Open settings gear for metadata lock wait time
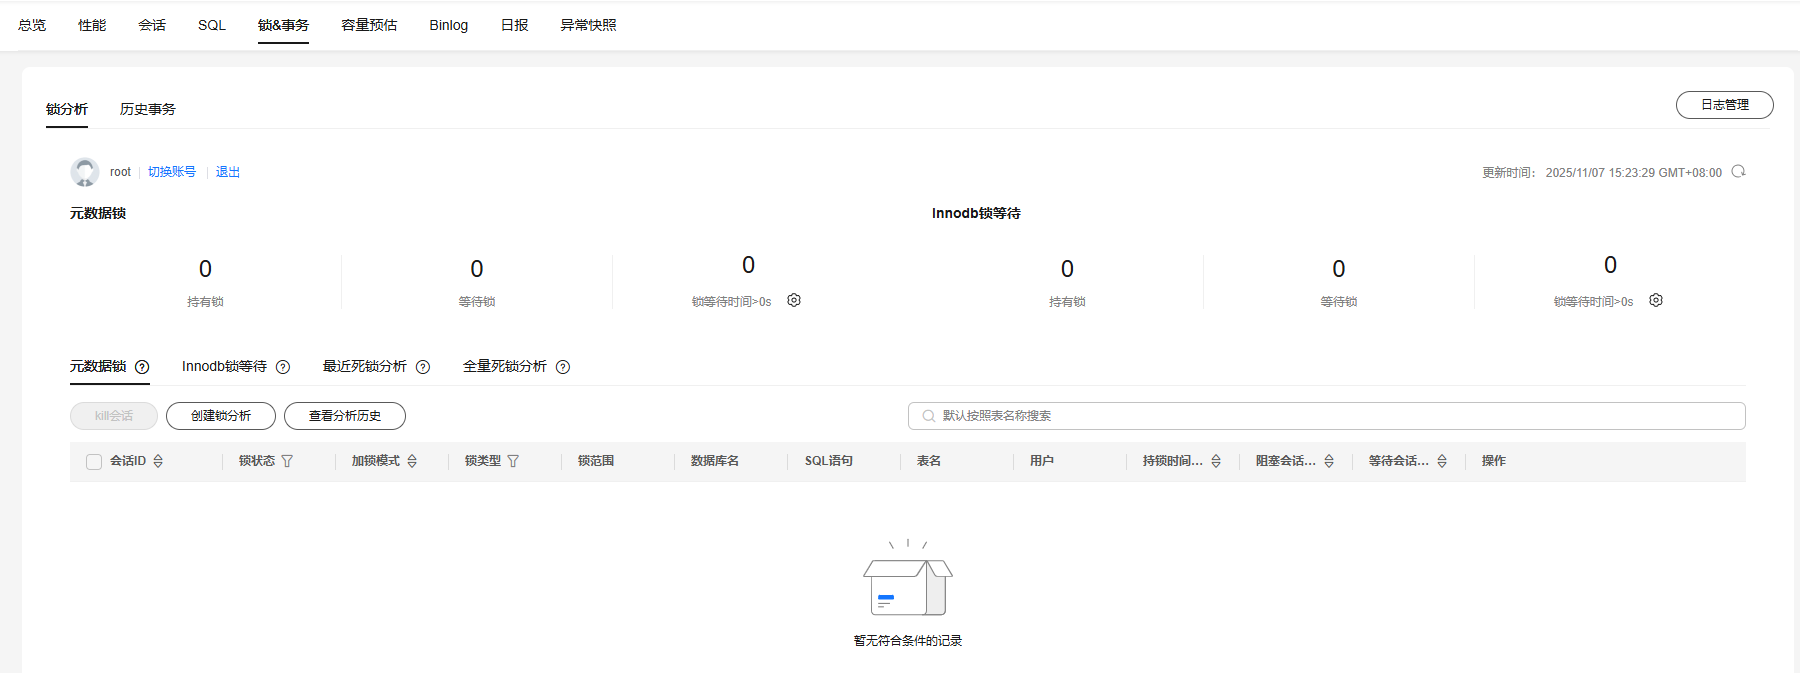1800x673 pixels. [x=794, y=300]
